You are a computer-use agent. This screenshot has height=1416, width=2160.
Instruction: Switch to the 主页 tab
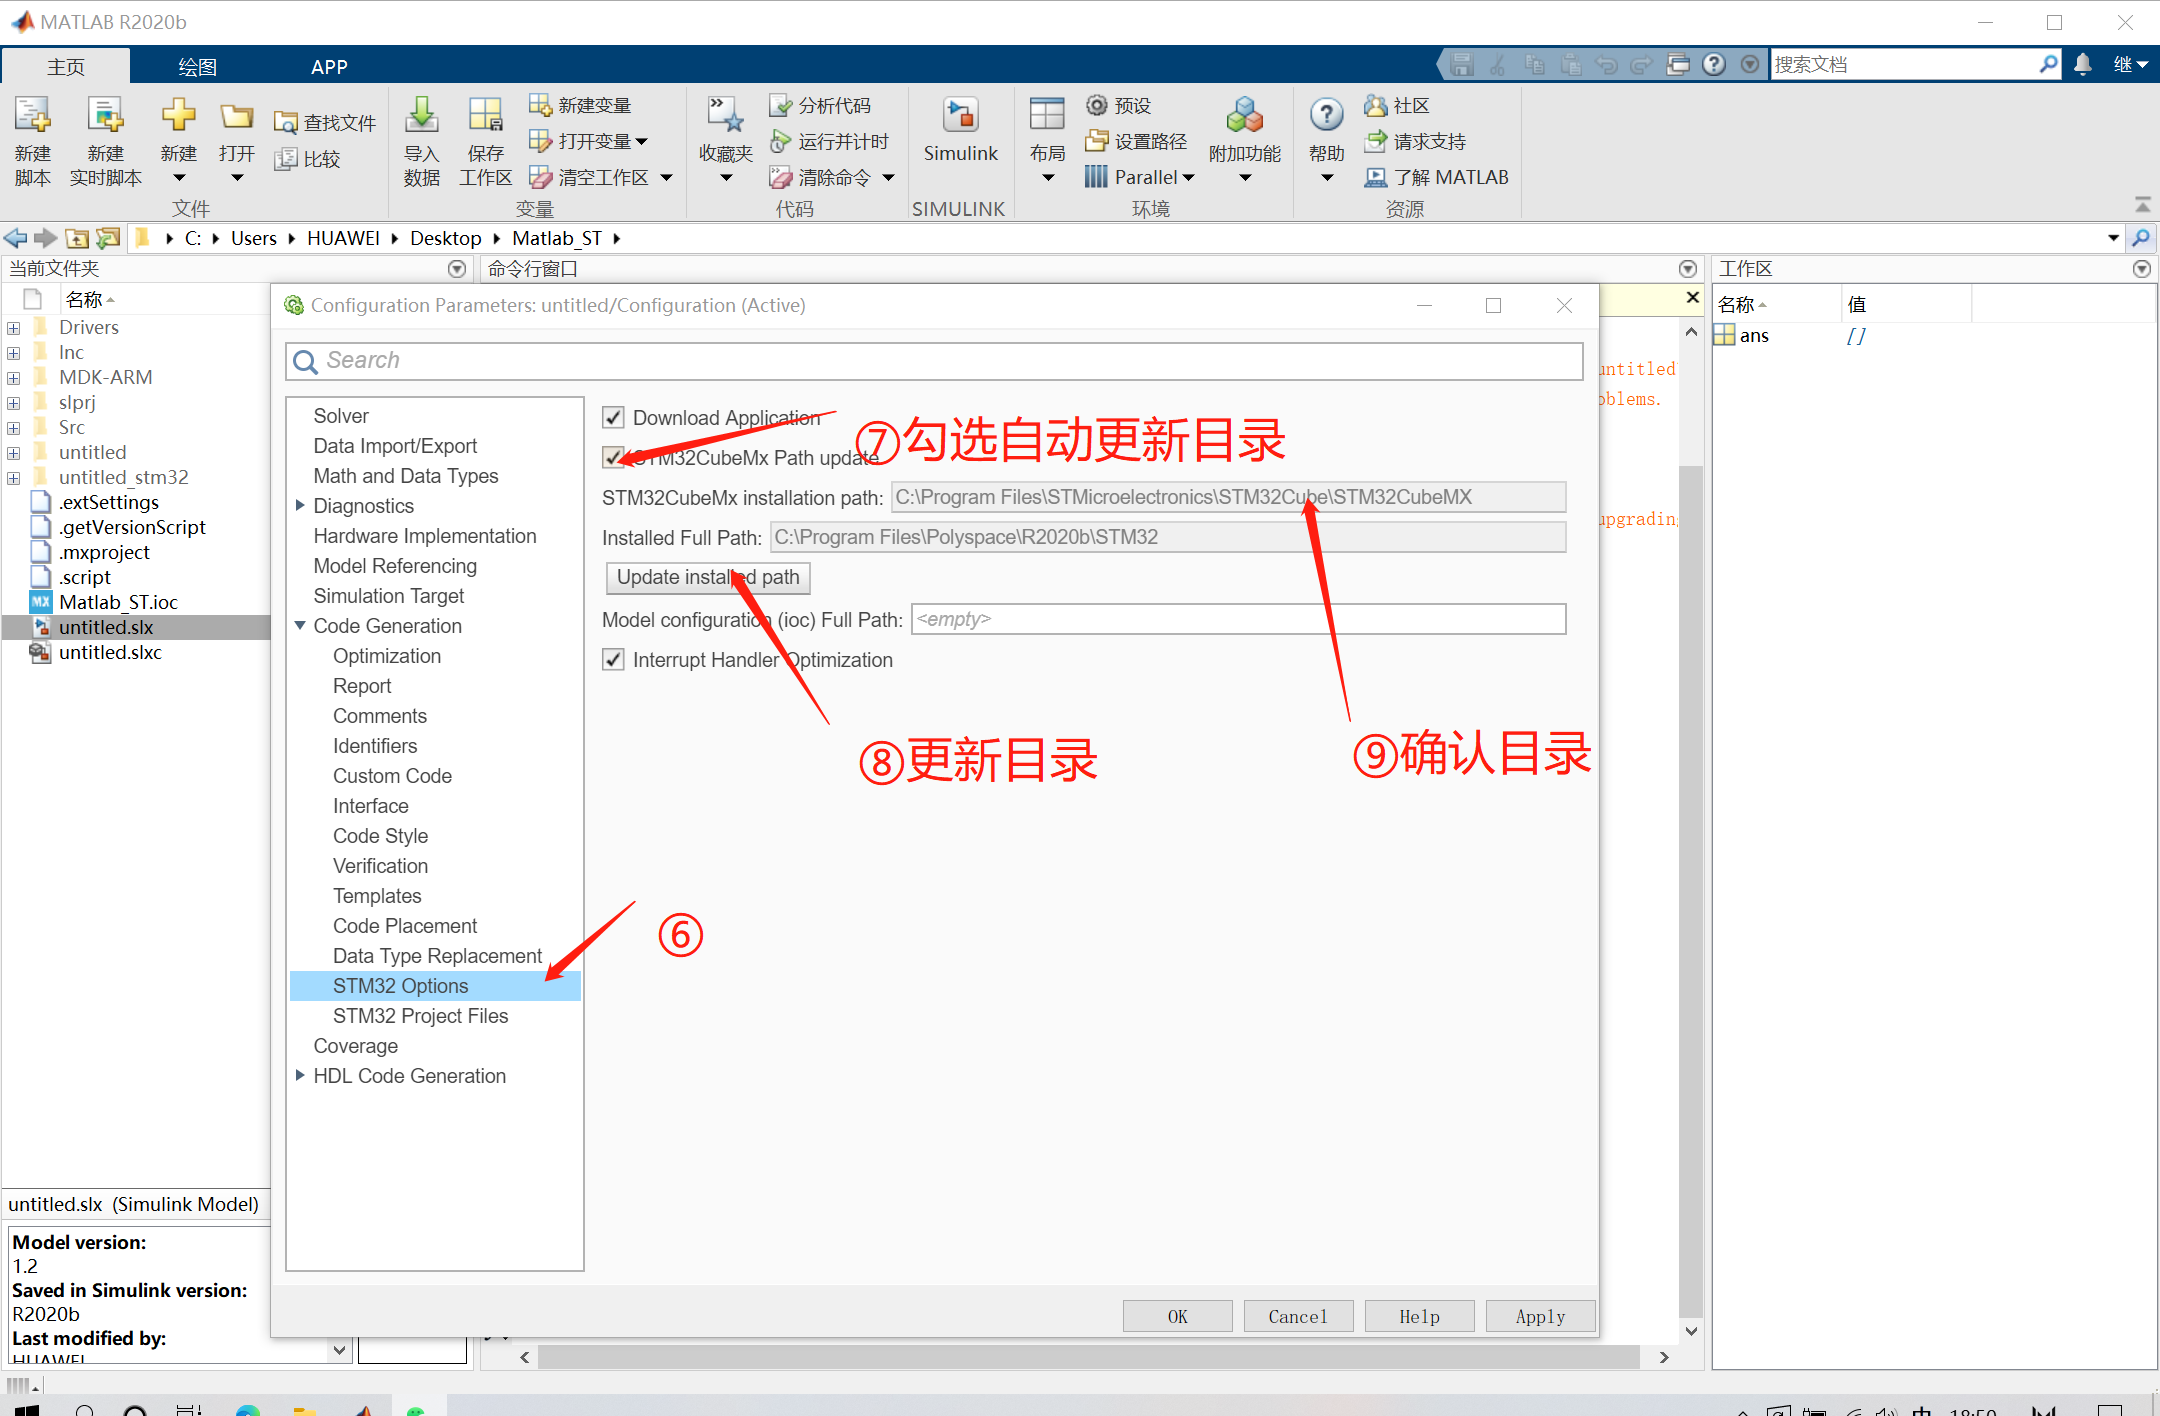tap(66, 66)
